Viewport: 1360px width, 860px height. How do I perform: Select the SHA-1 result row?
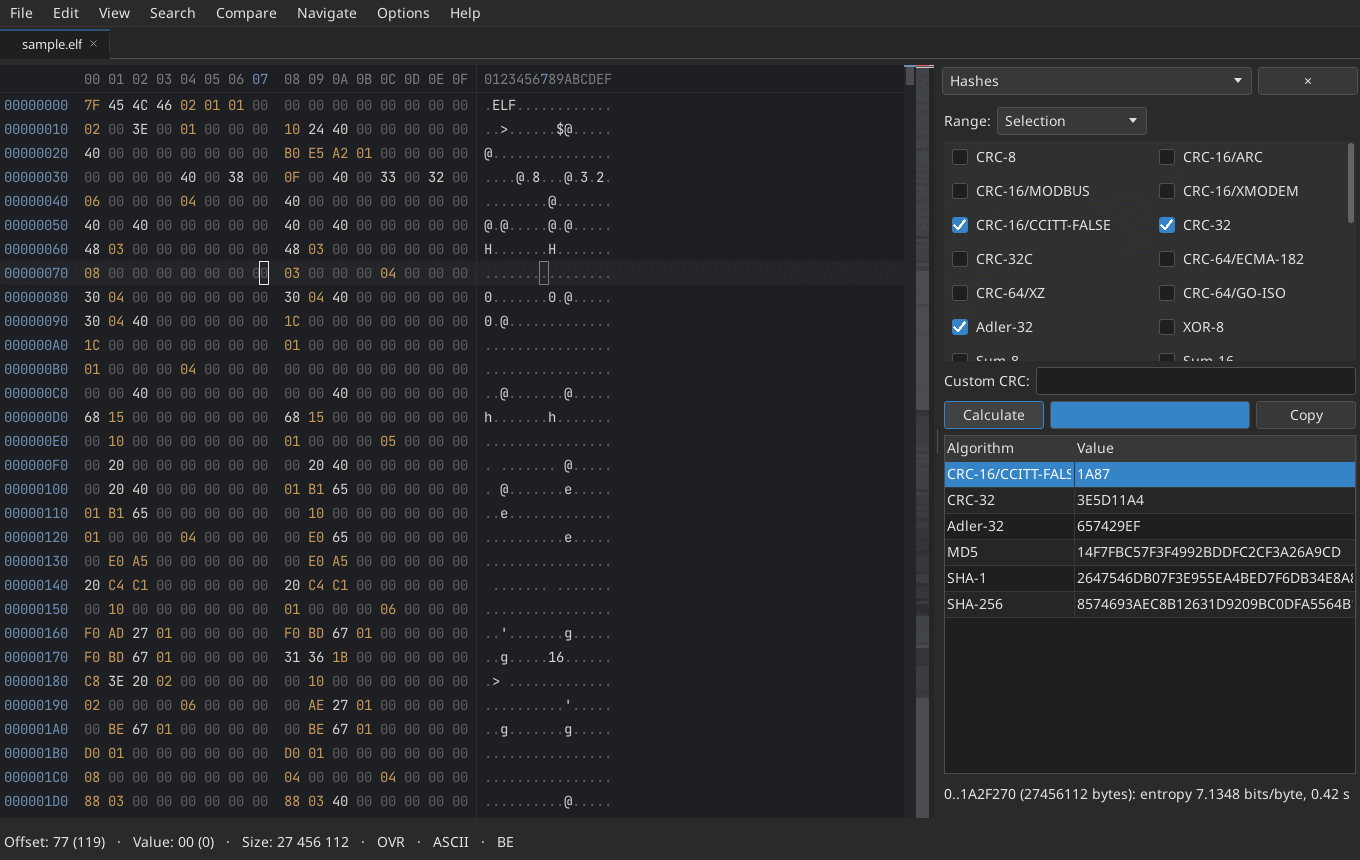[1150, 578]
